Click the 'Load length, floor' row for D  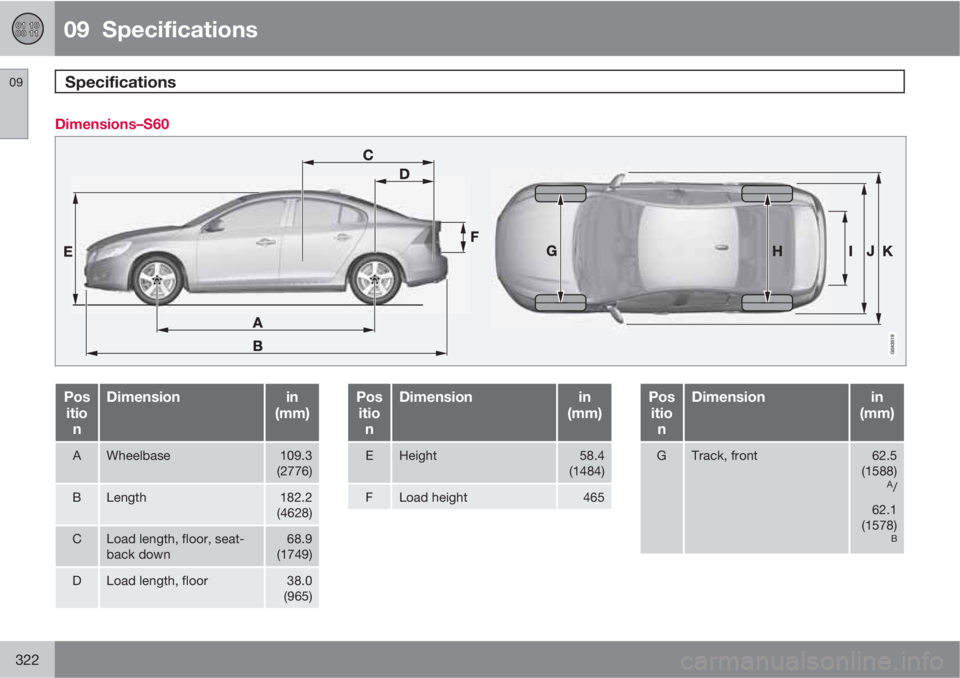(181, 588)
